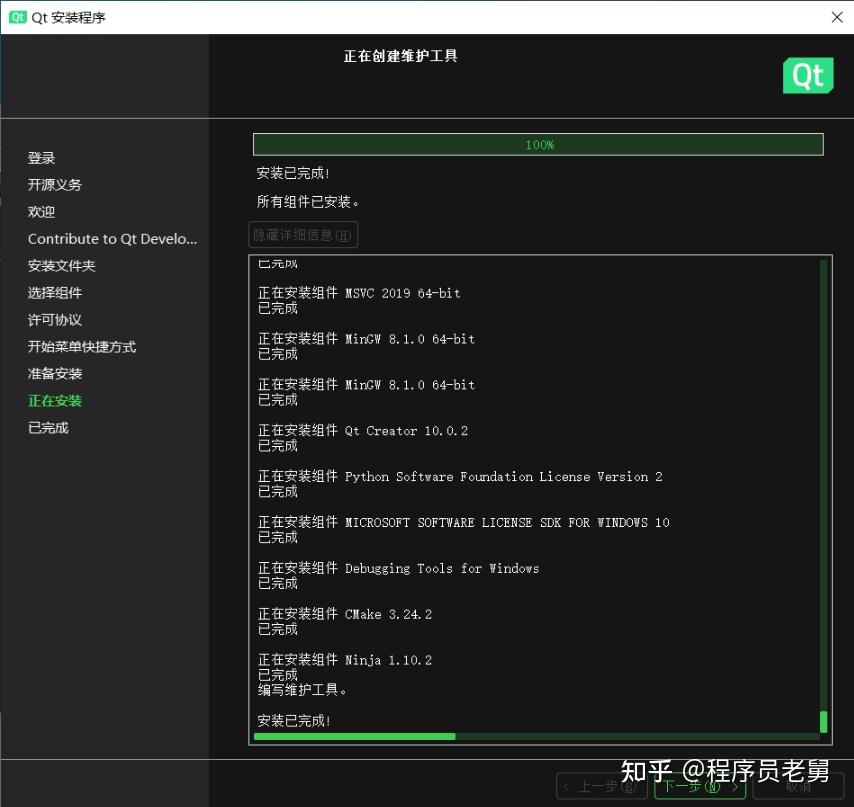This screenshot has width=854, height=807.
Task: Open the 已完成 step in the sidebar
Action: [47, 427]
